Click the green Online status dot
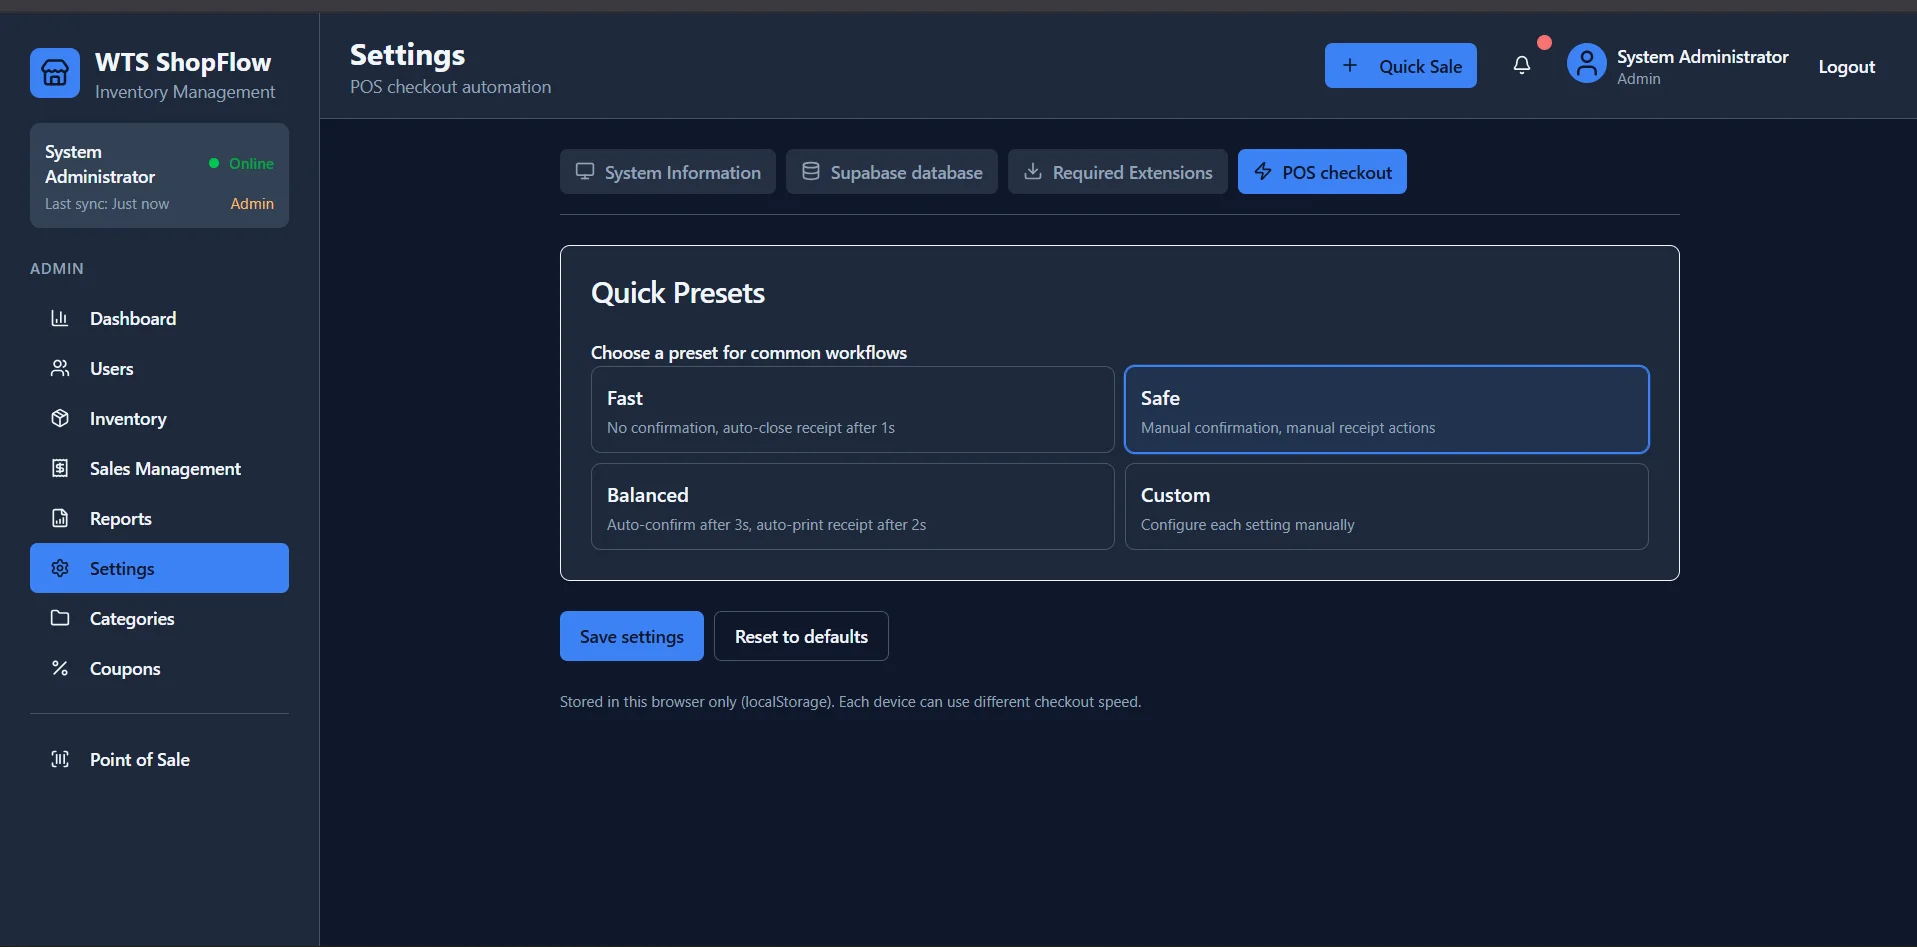The height and width of the screenshot is (947, 1917). 214,163
